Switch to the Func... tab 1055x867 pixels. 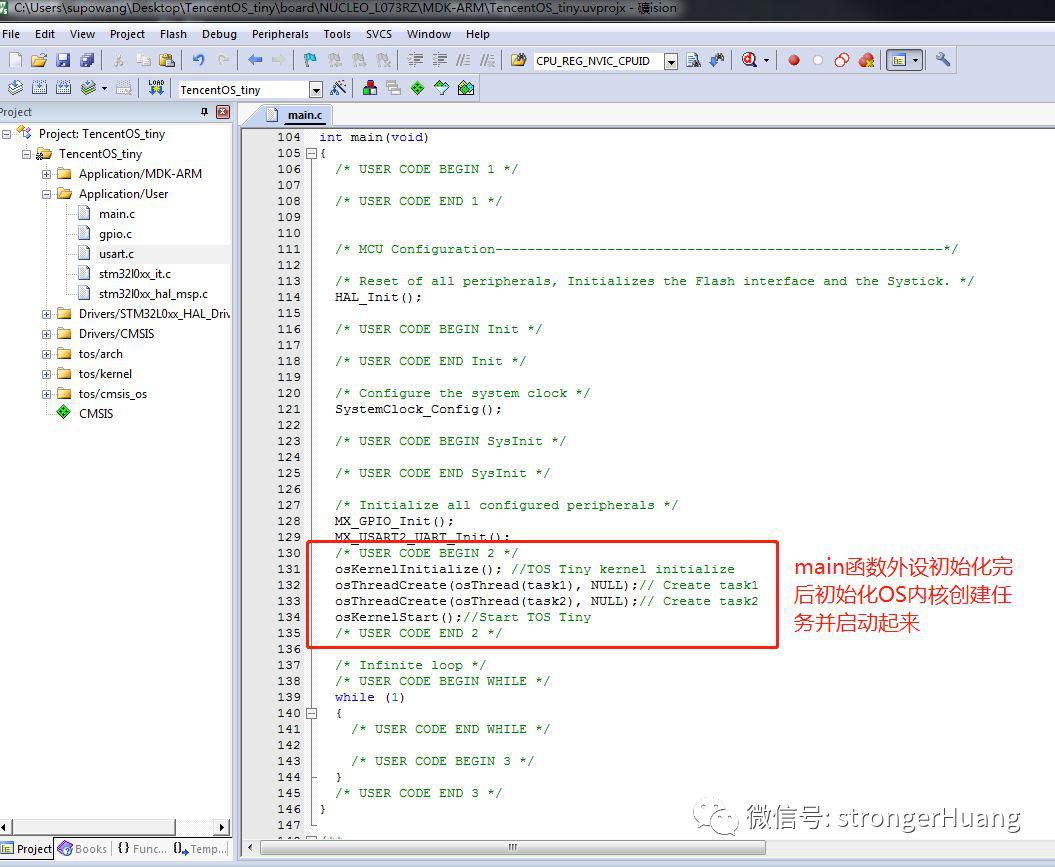[x=142, y=849]
